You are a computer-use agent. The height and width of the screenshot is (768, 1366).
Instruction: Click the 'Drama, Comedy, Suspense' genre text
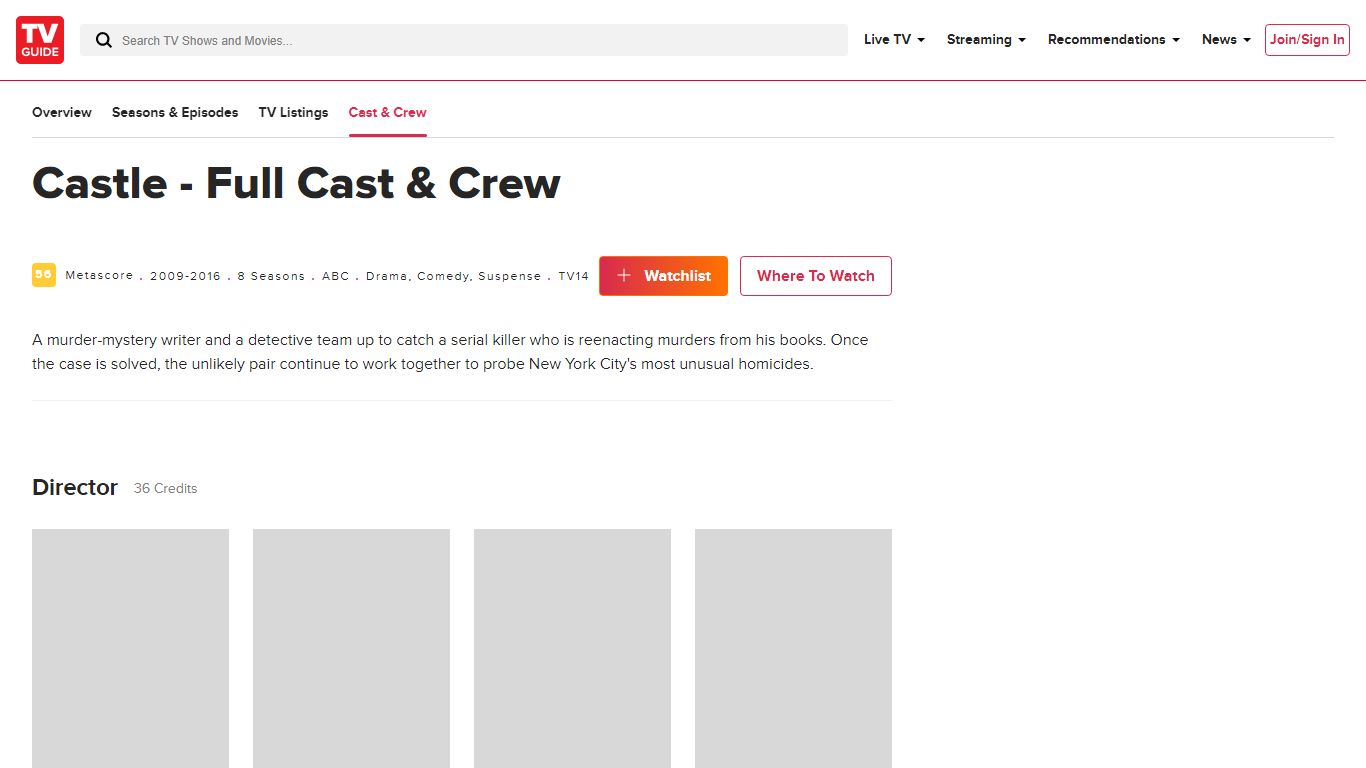click(454, 276)
